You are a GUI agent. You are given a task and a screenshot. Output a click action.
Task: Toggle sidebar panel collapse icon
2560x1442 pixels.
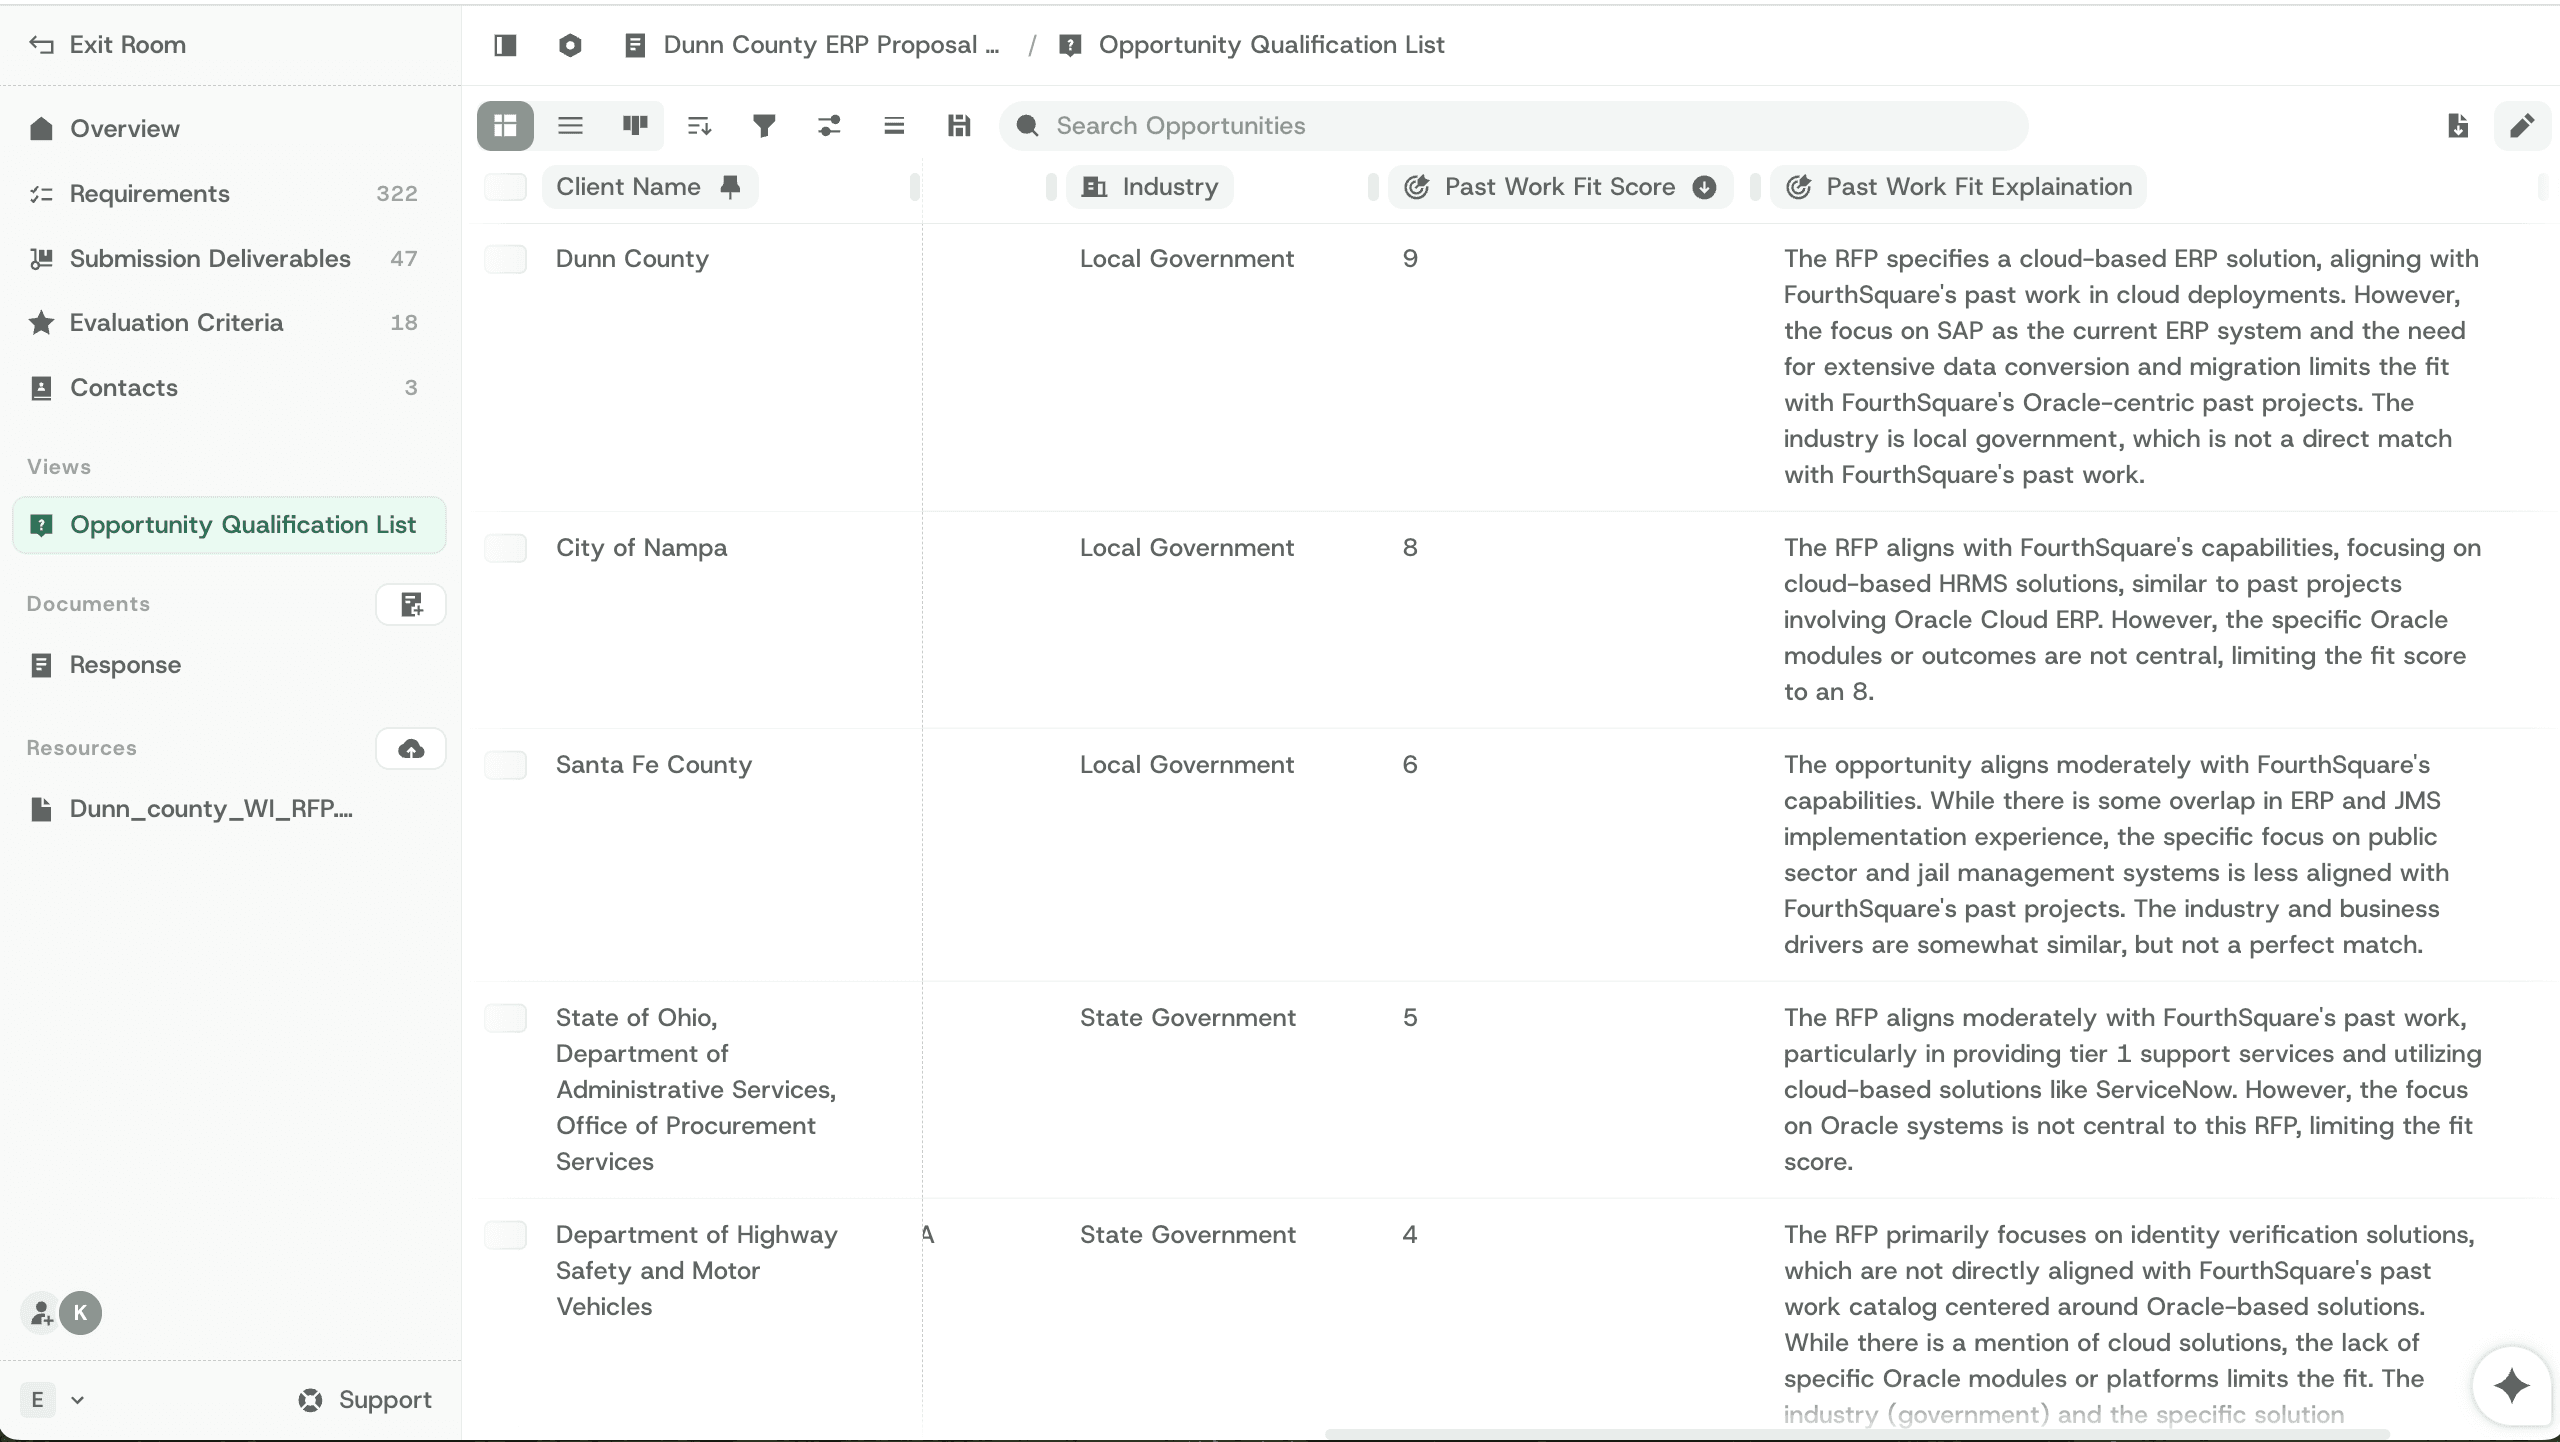click(x=505, y=45)
